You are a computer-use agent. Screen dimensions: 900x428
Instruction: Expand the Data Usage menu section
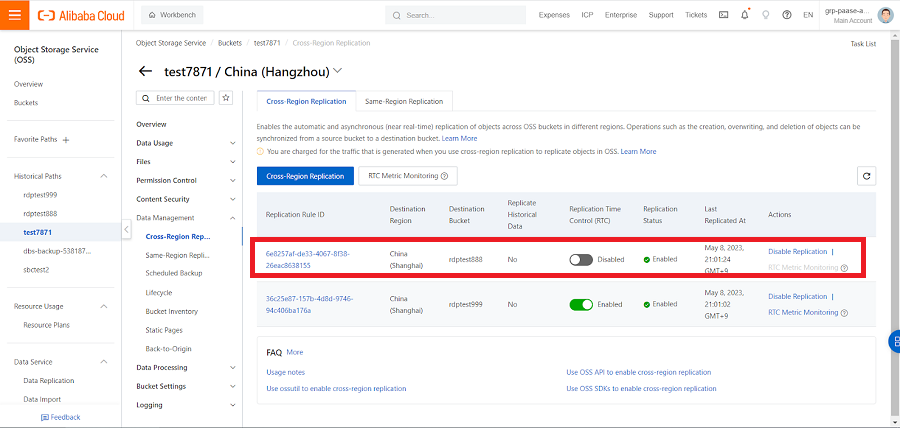232,143
